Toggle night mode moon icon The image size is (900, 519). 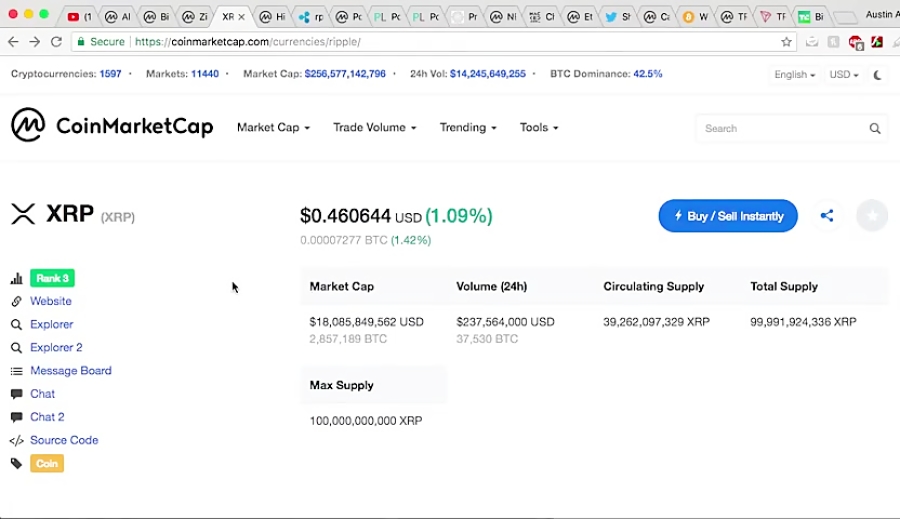(x=878, y=75)
